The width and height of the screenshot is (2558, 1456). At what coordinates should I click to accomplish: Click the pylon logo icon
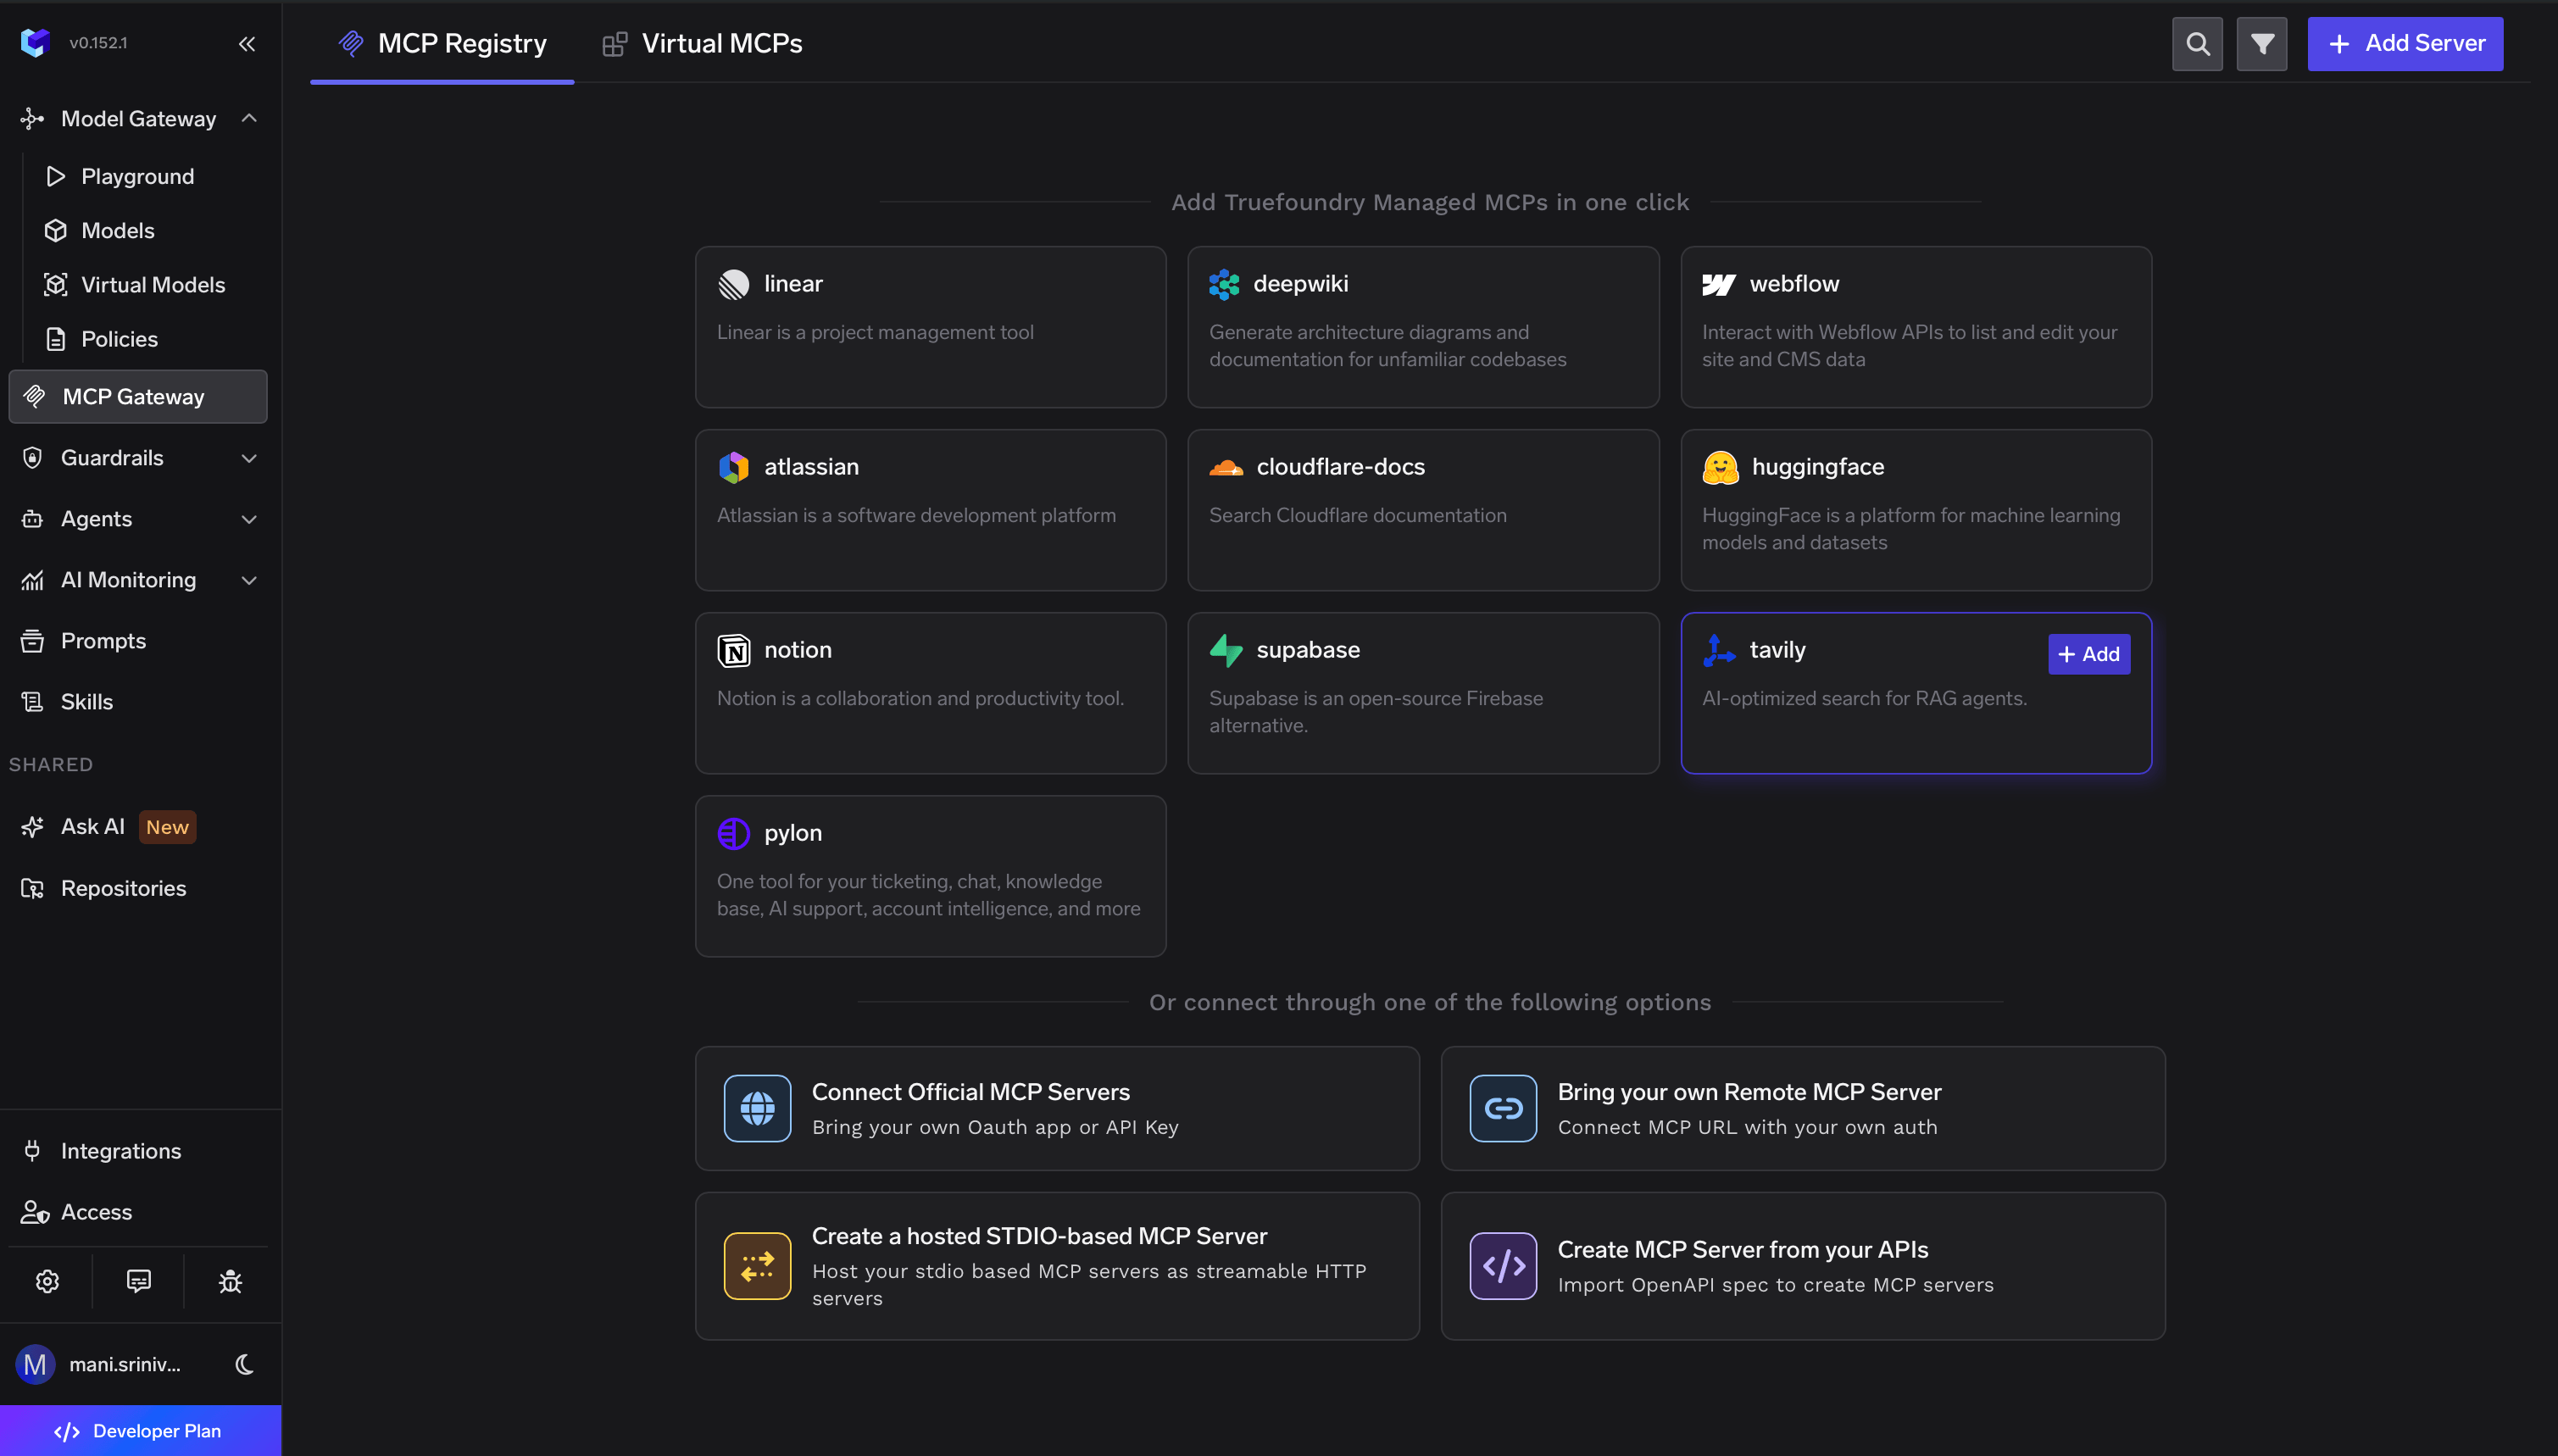click(x=733, y=833)
